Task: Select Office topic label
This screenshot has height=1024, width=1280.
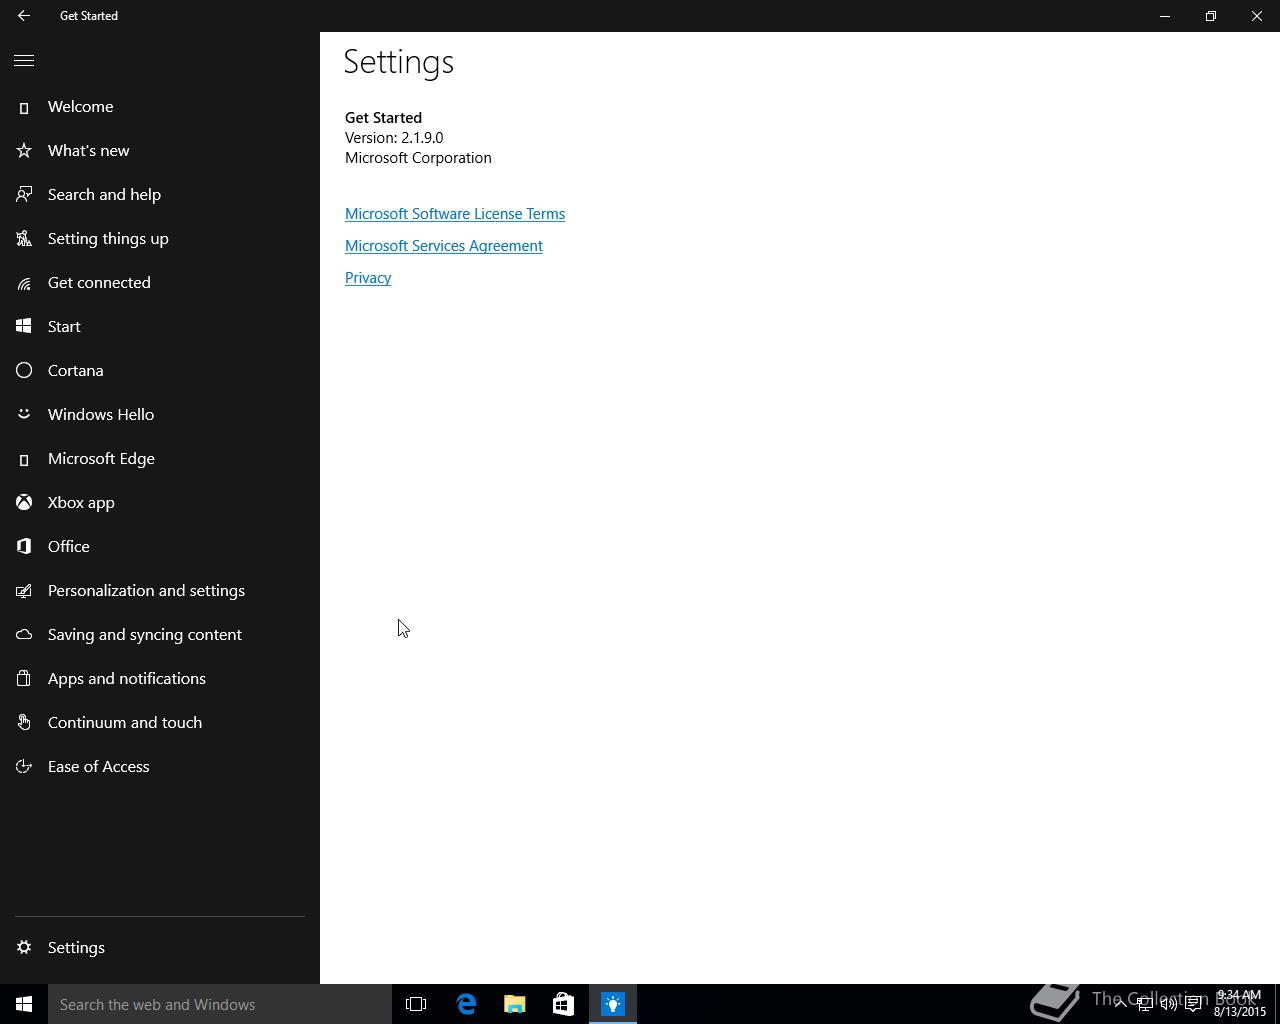Action: point(68,547)
